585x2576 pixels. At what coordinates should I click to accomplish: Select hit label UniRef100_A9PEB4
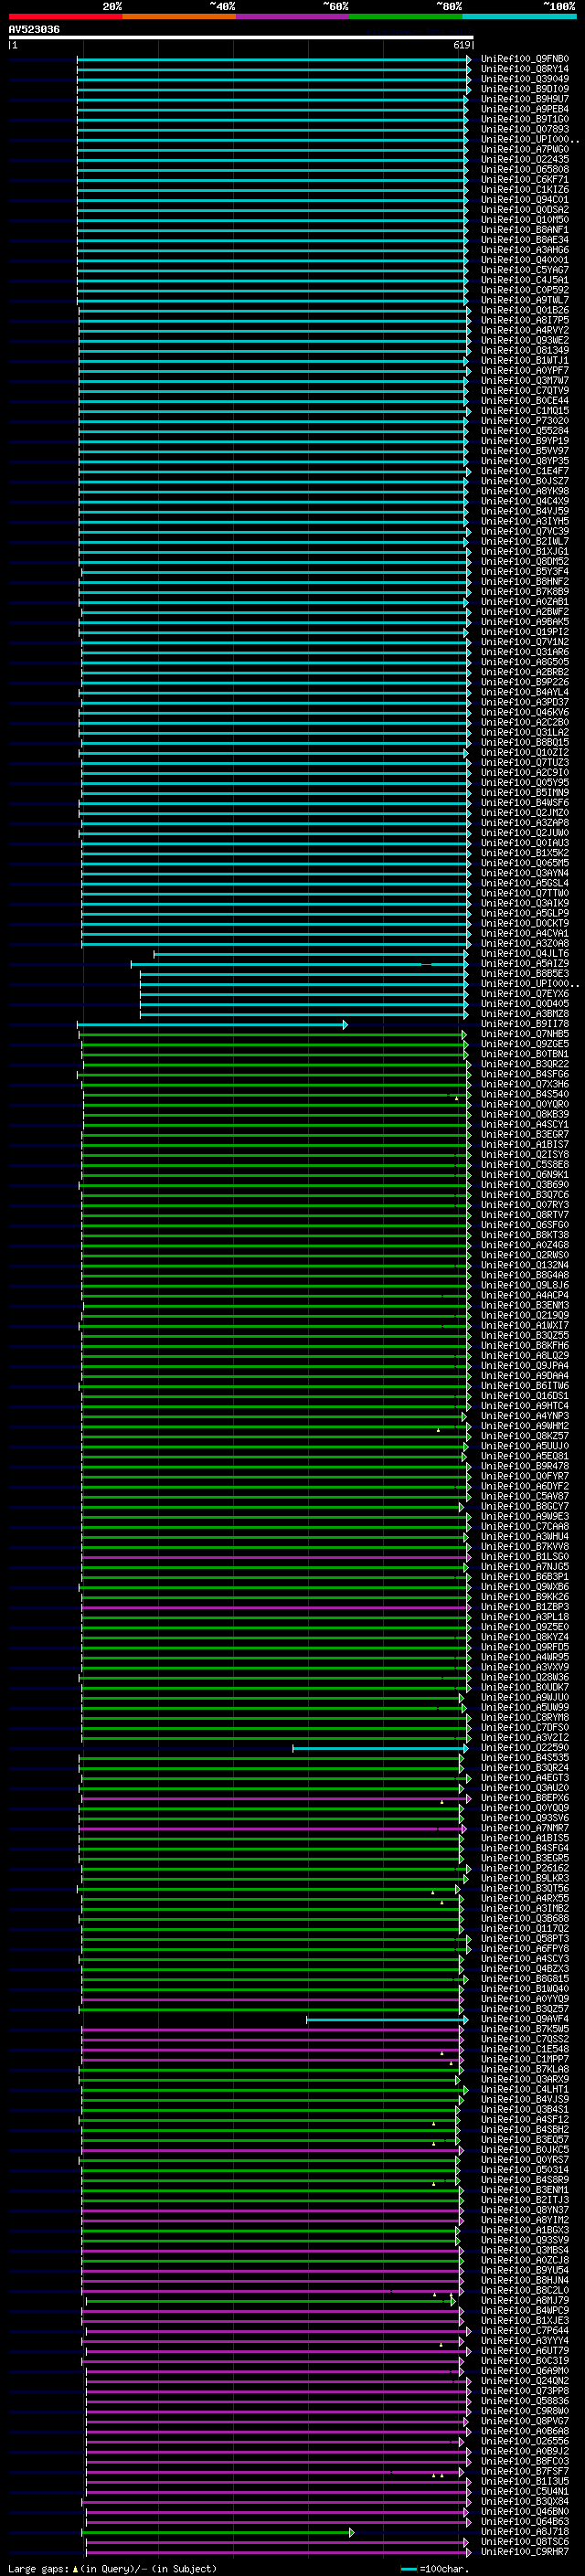point(525,109)
